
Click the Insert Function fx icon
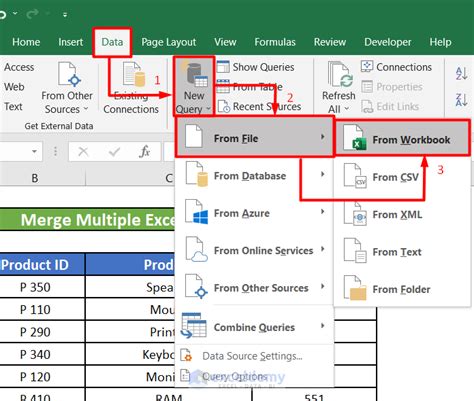tap(145, 152)
